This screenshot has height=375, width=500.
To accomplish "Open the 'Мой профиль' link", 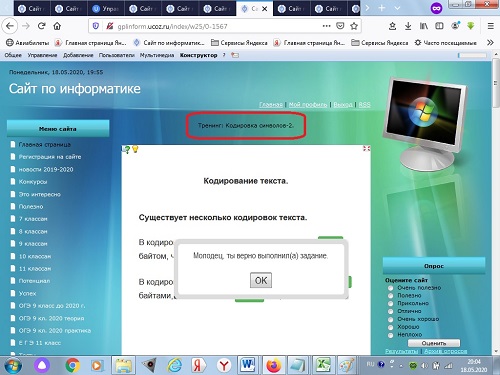I will [308, 105].
